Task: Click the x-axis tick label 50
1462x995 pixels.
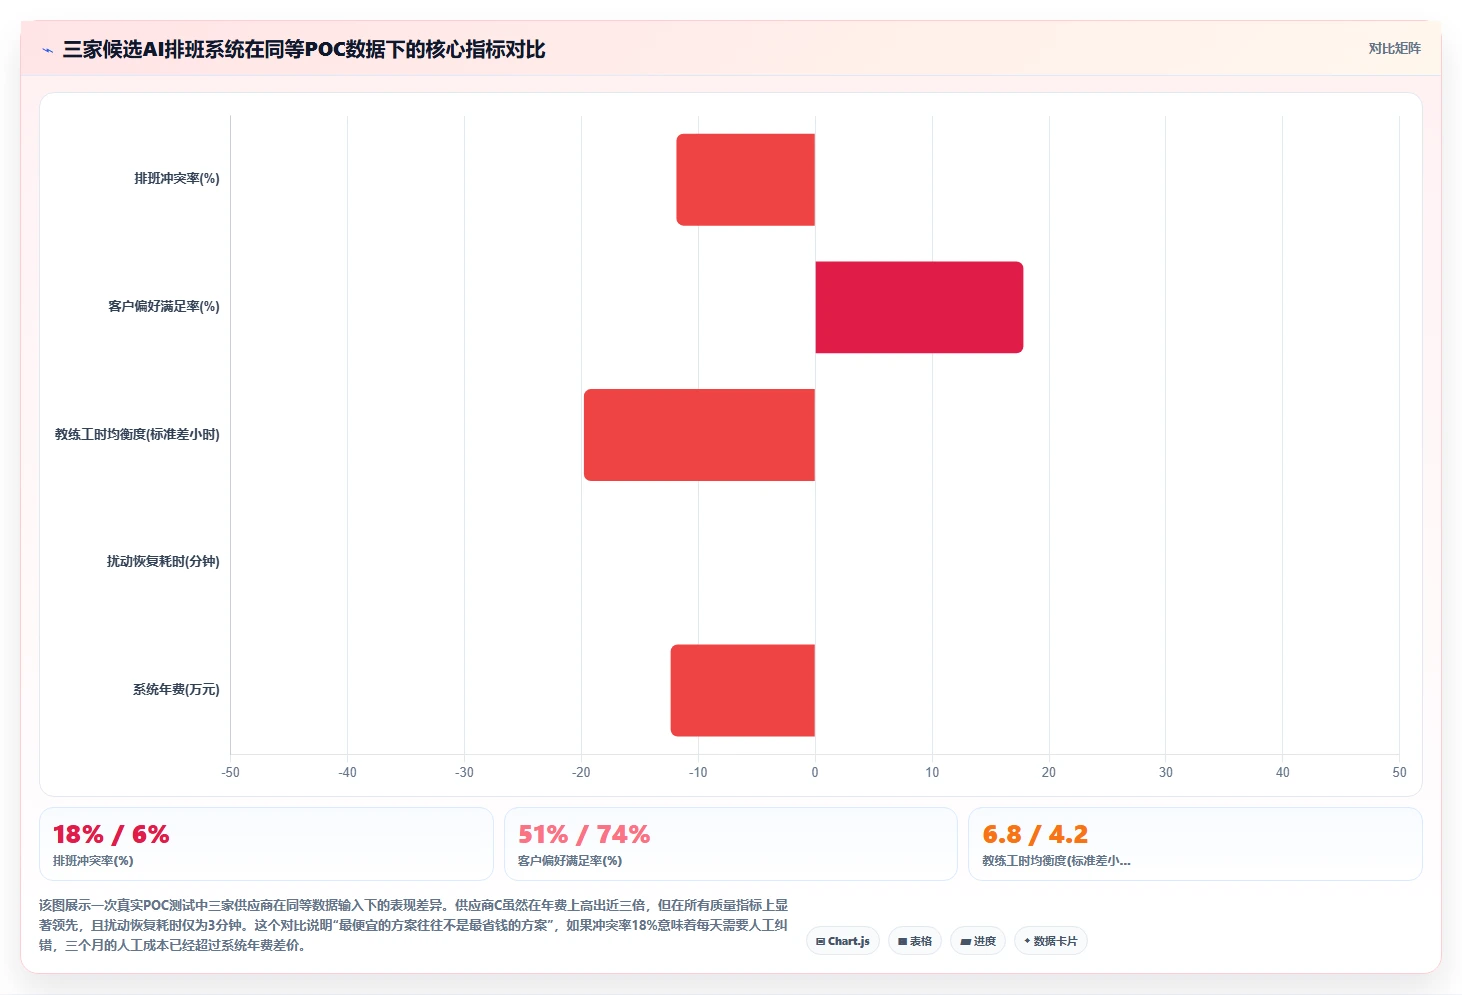Action: click(x=1399, y=772)
